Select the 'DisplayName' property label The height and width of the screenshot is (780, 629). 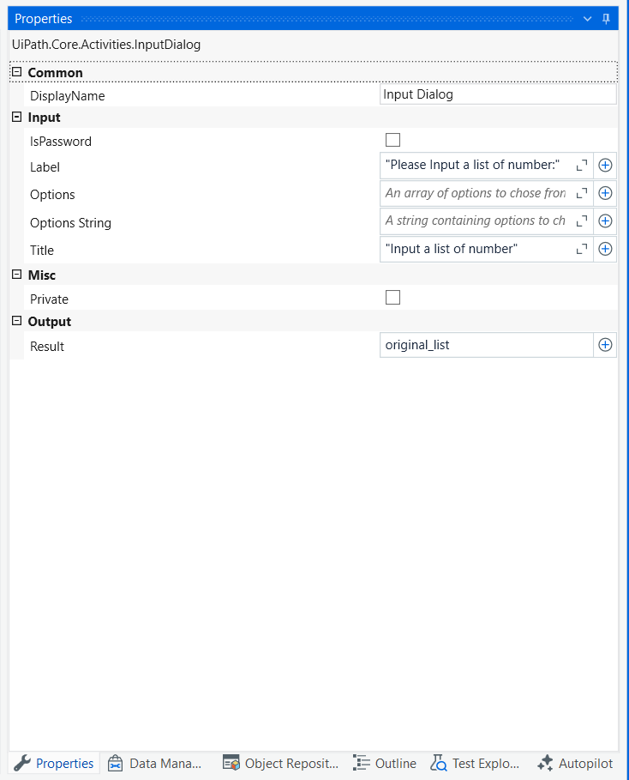[x=67, y=96]
